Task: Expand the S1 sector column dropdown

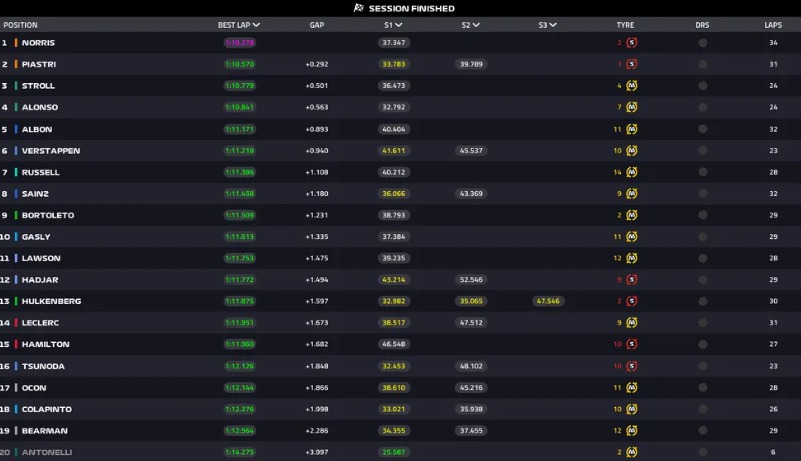Action: 402,25
